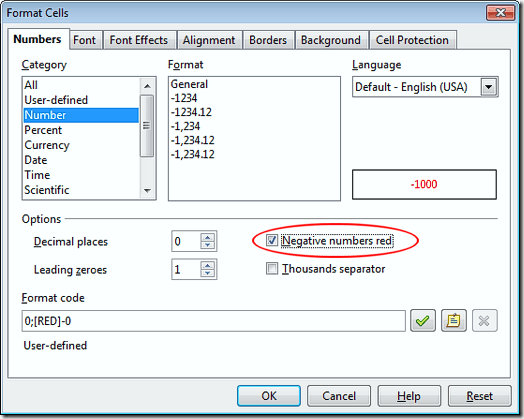Viewport: 524px width, 419px height.
Task: Click the Category list scrollbar thumb
Action: click(x=146, y=126)
